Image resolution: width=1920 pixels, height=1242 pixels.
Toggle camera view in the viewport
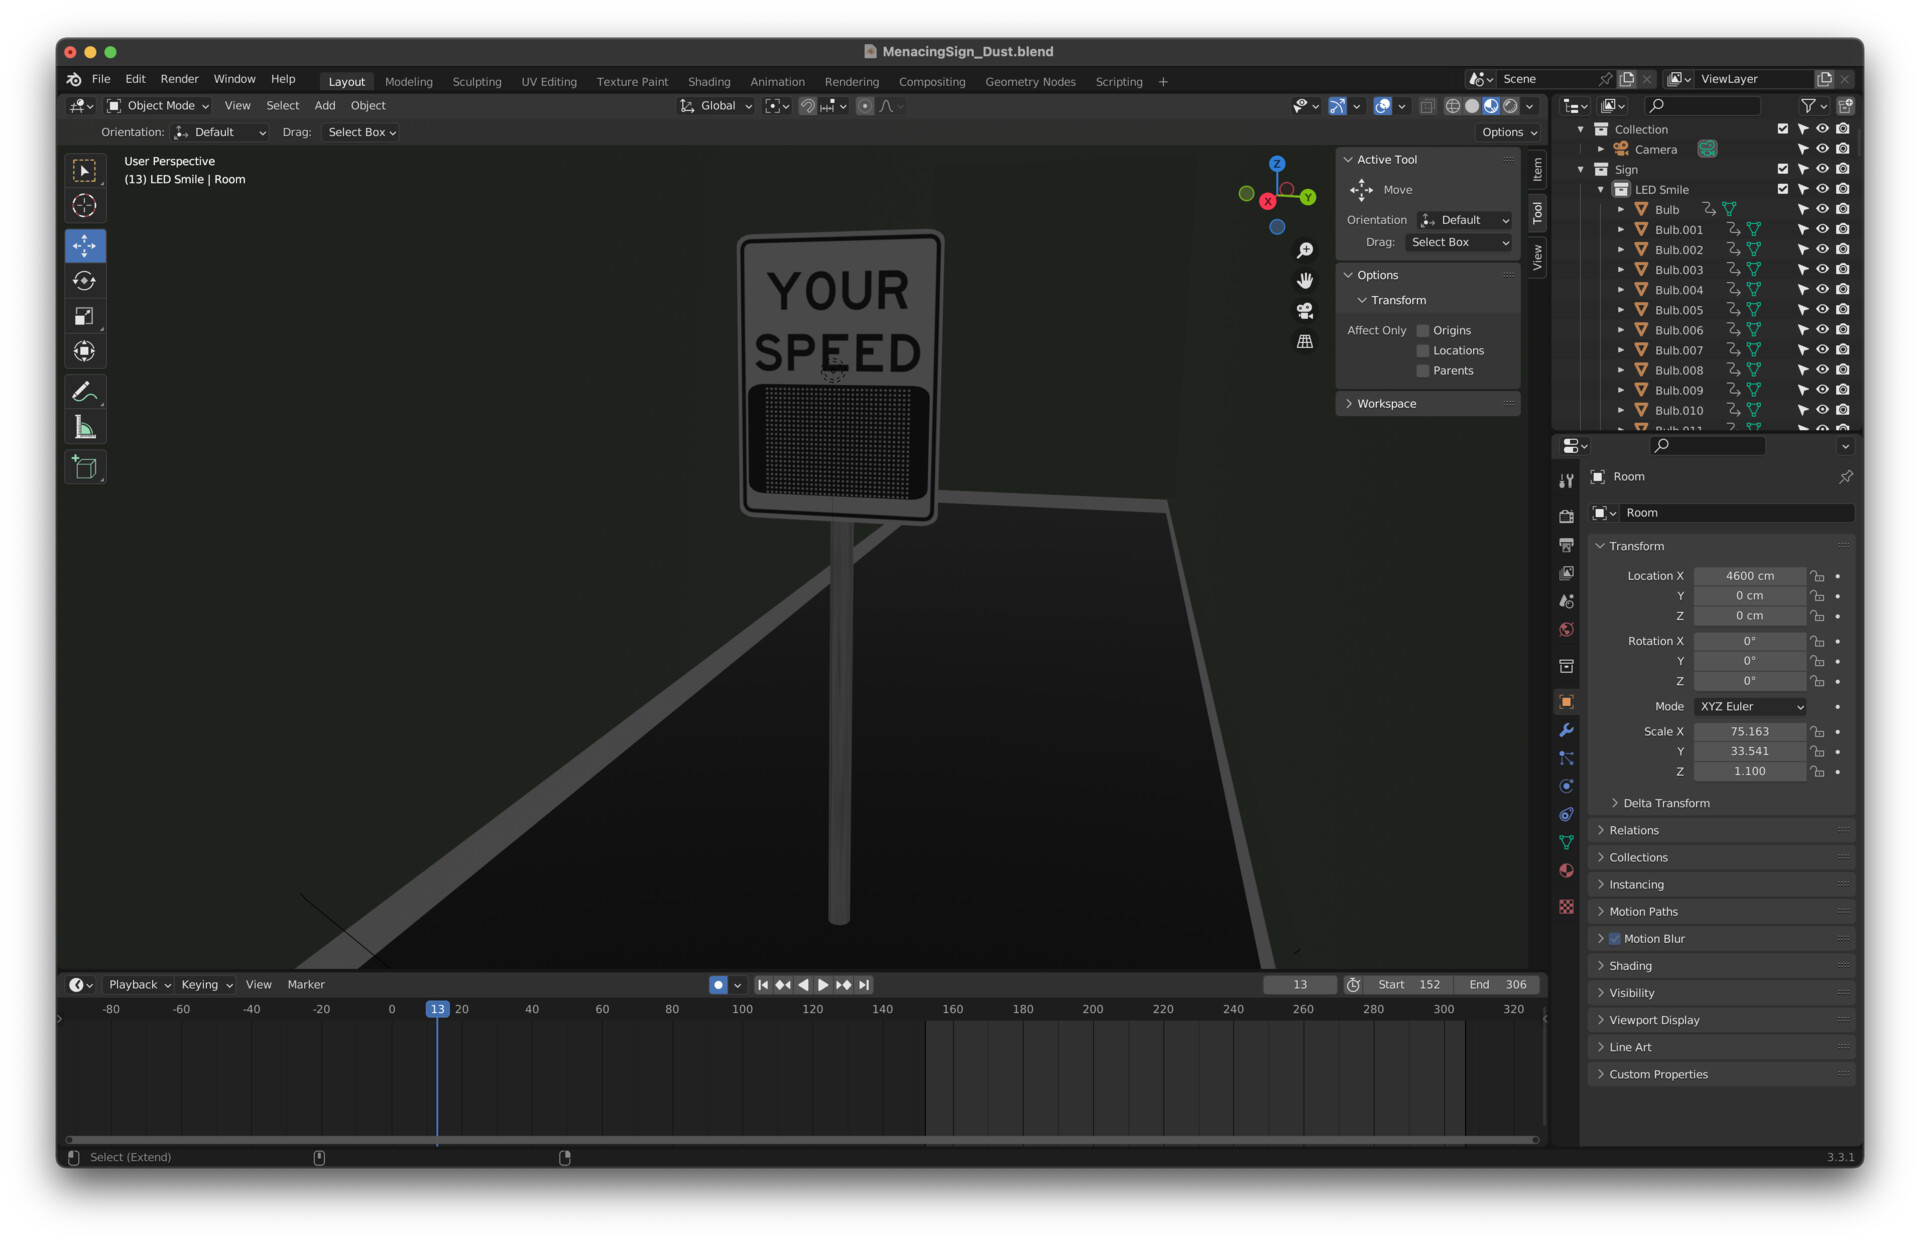tap(1305, 311)
